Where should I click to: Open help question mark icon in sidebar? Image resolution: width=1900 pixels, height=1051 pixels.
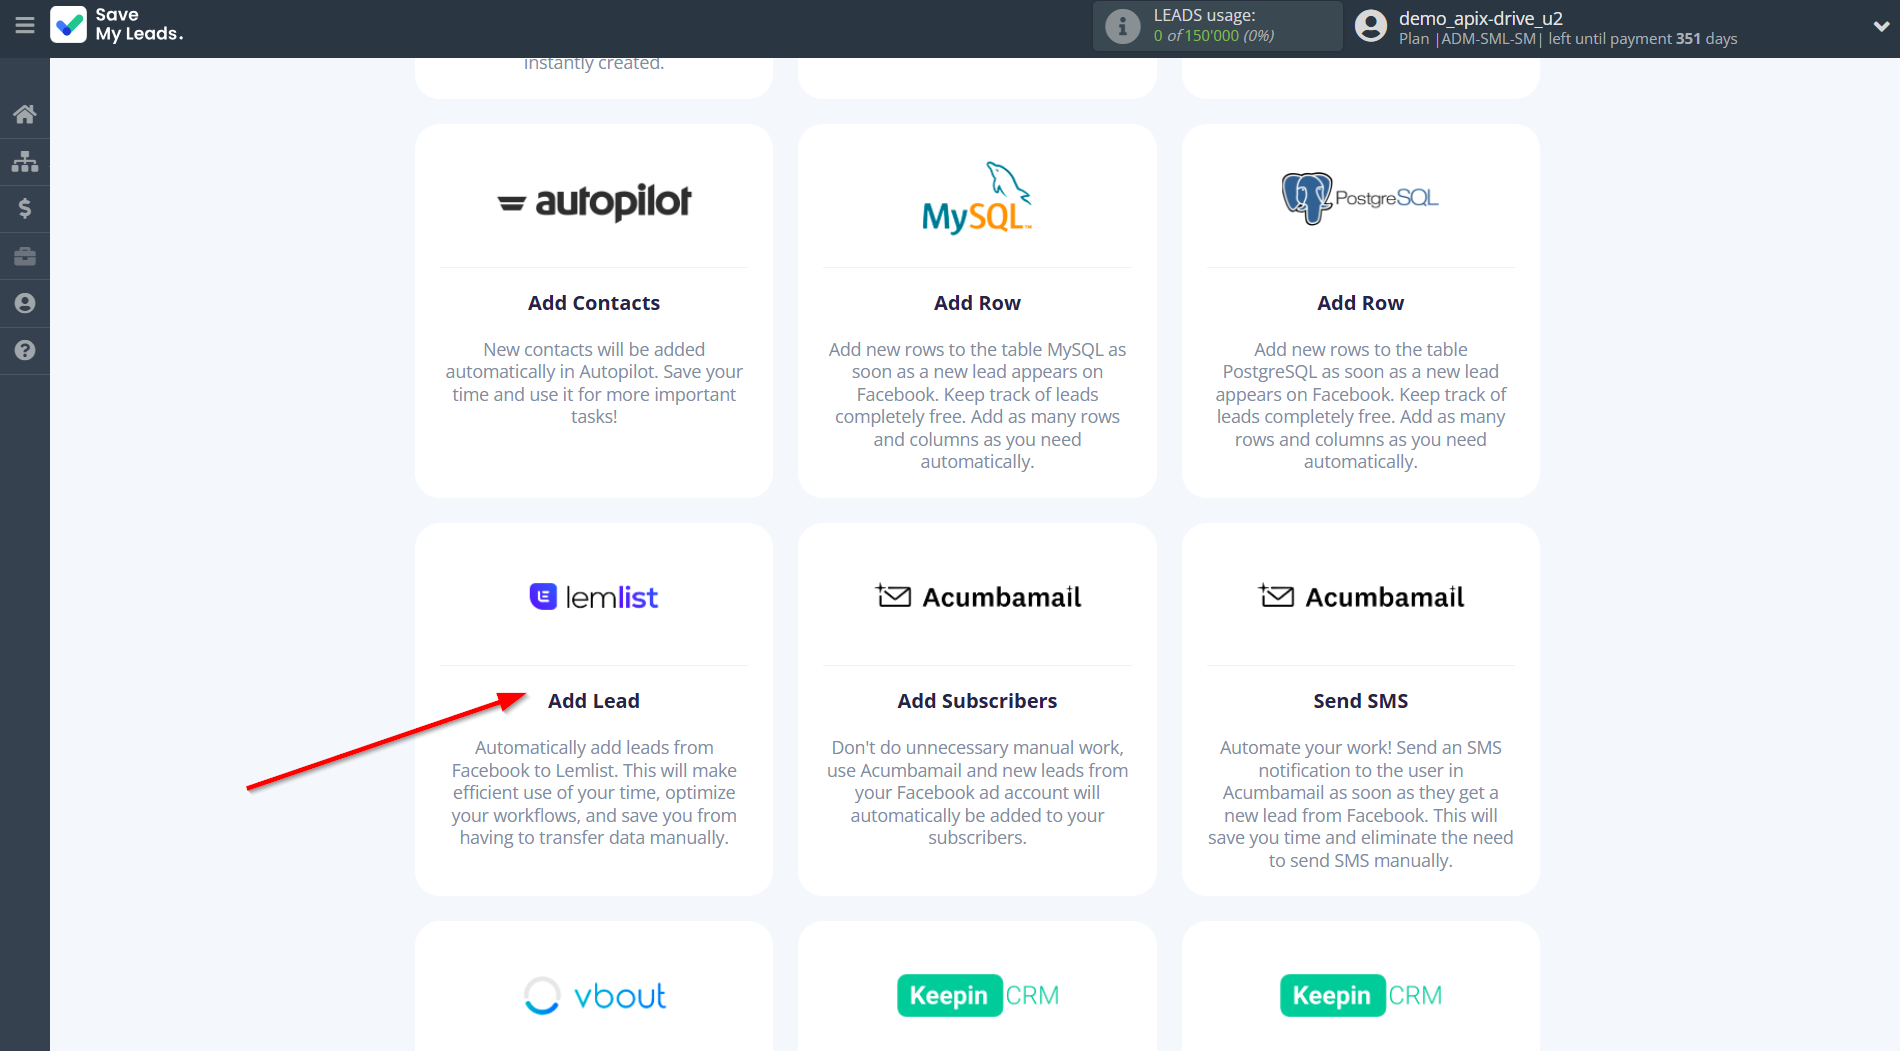point(25,350)
